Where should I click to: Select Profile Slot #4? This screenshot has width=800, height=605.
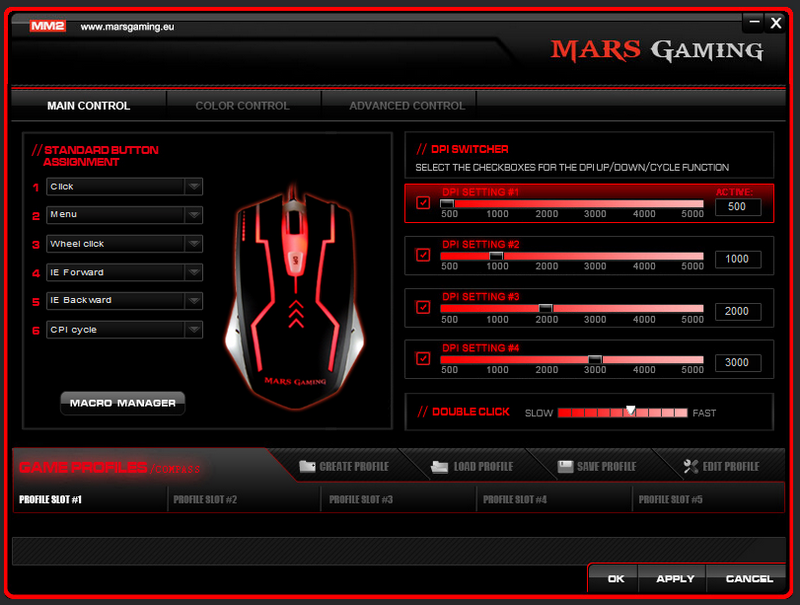(554, 499)
